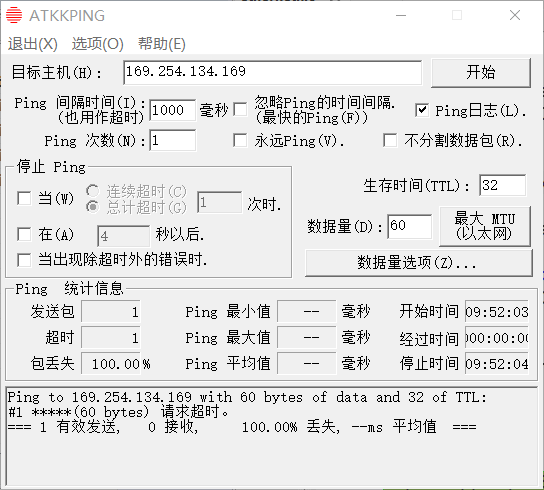Enable 忽略Ping的时间间隔 checkbox
Image resolution: width=544 pixels, height=490 pixels.
(x=240, y=110)
